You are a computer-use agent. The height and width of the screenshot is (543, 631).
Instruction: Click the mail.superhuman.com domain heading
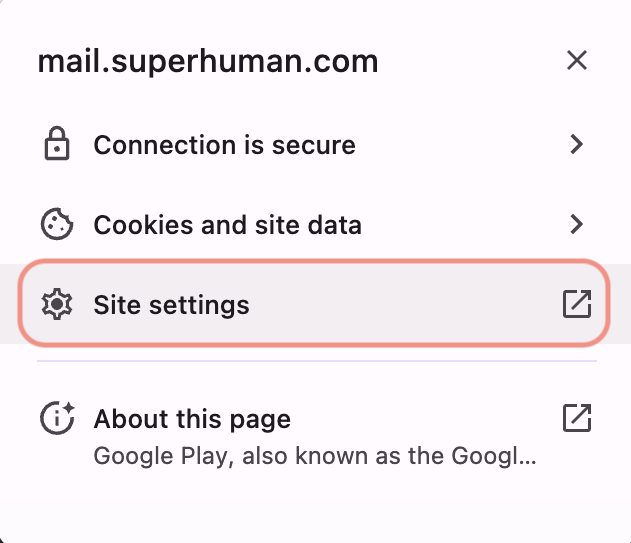click(207, 61)
